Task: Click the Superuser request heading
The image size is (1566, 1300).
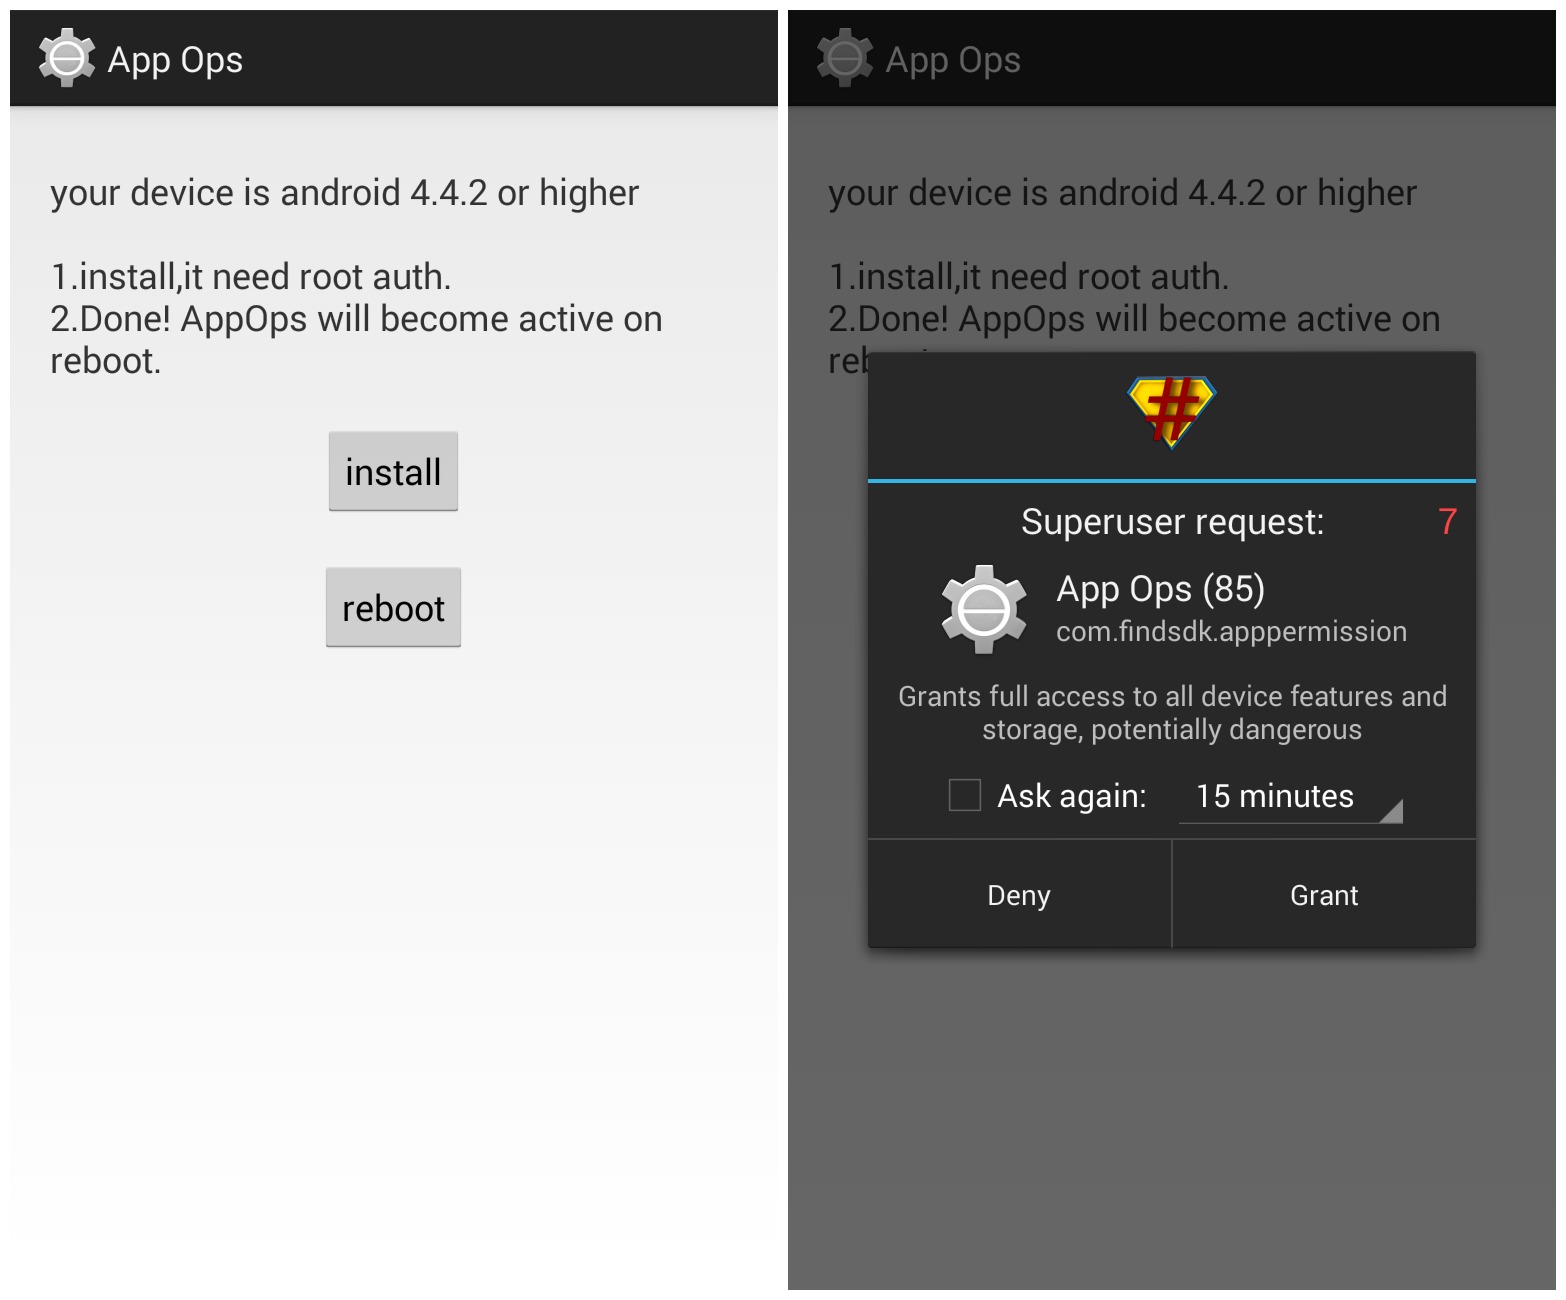Action: [1172, 521]
